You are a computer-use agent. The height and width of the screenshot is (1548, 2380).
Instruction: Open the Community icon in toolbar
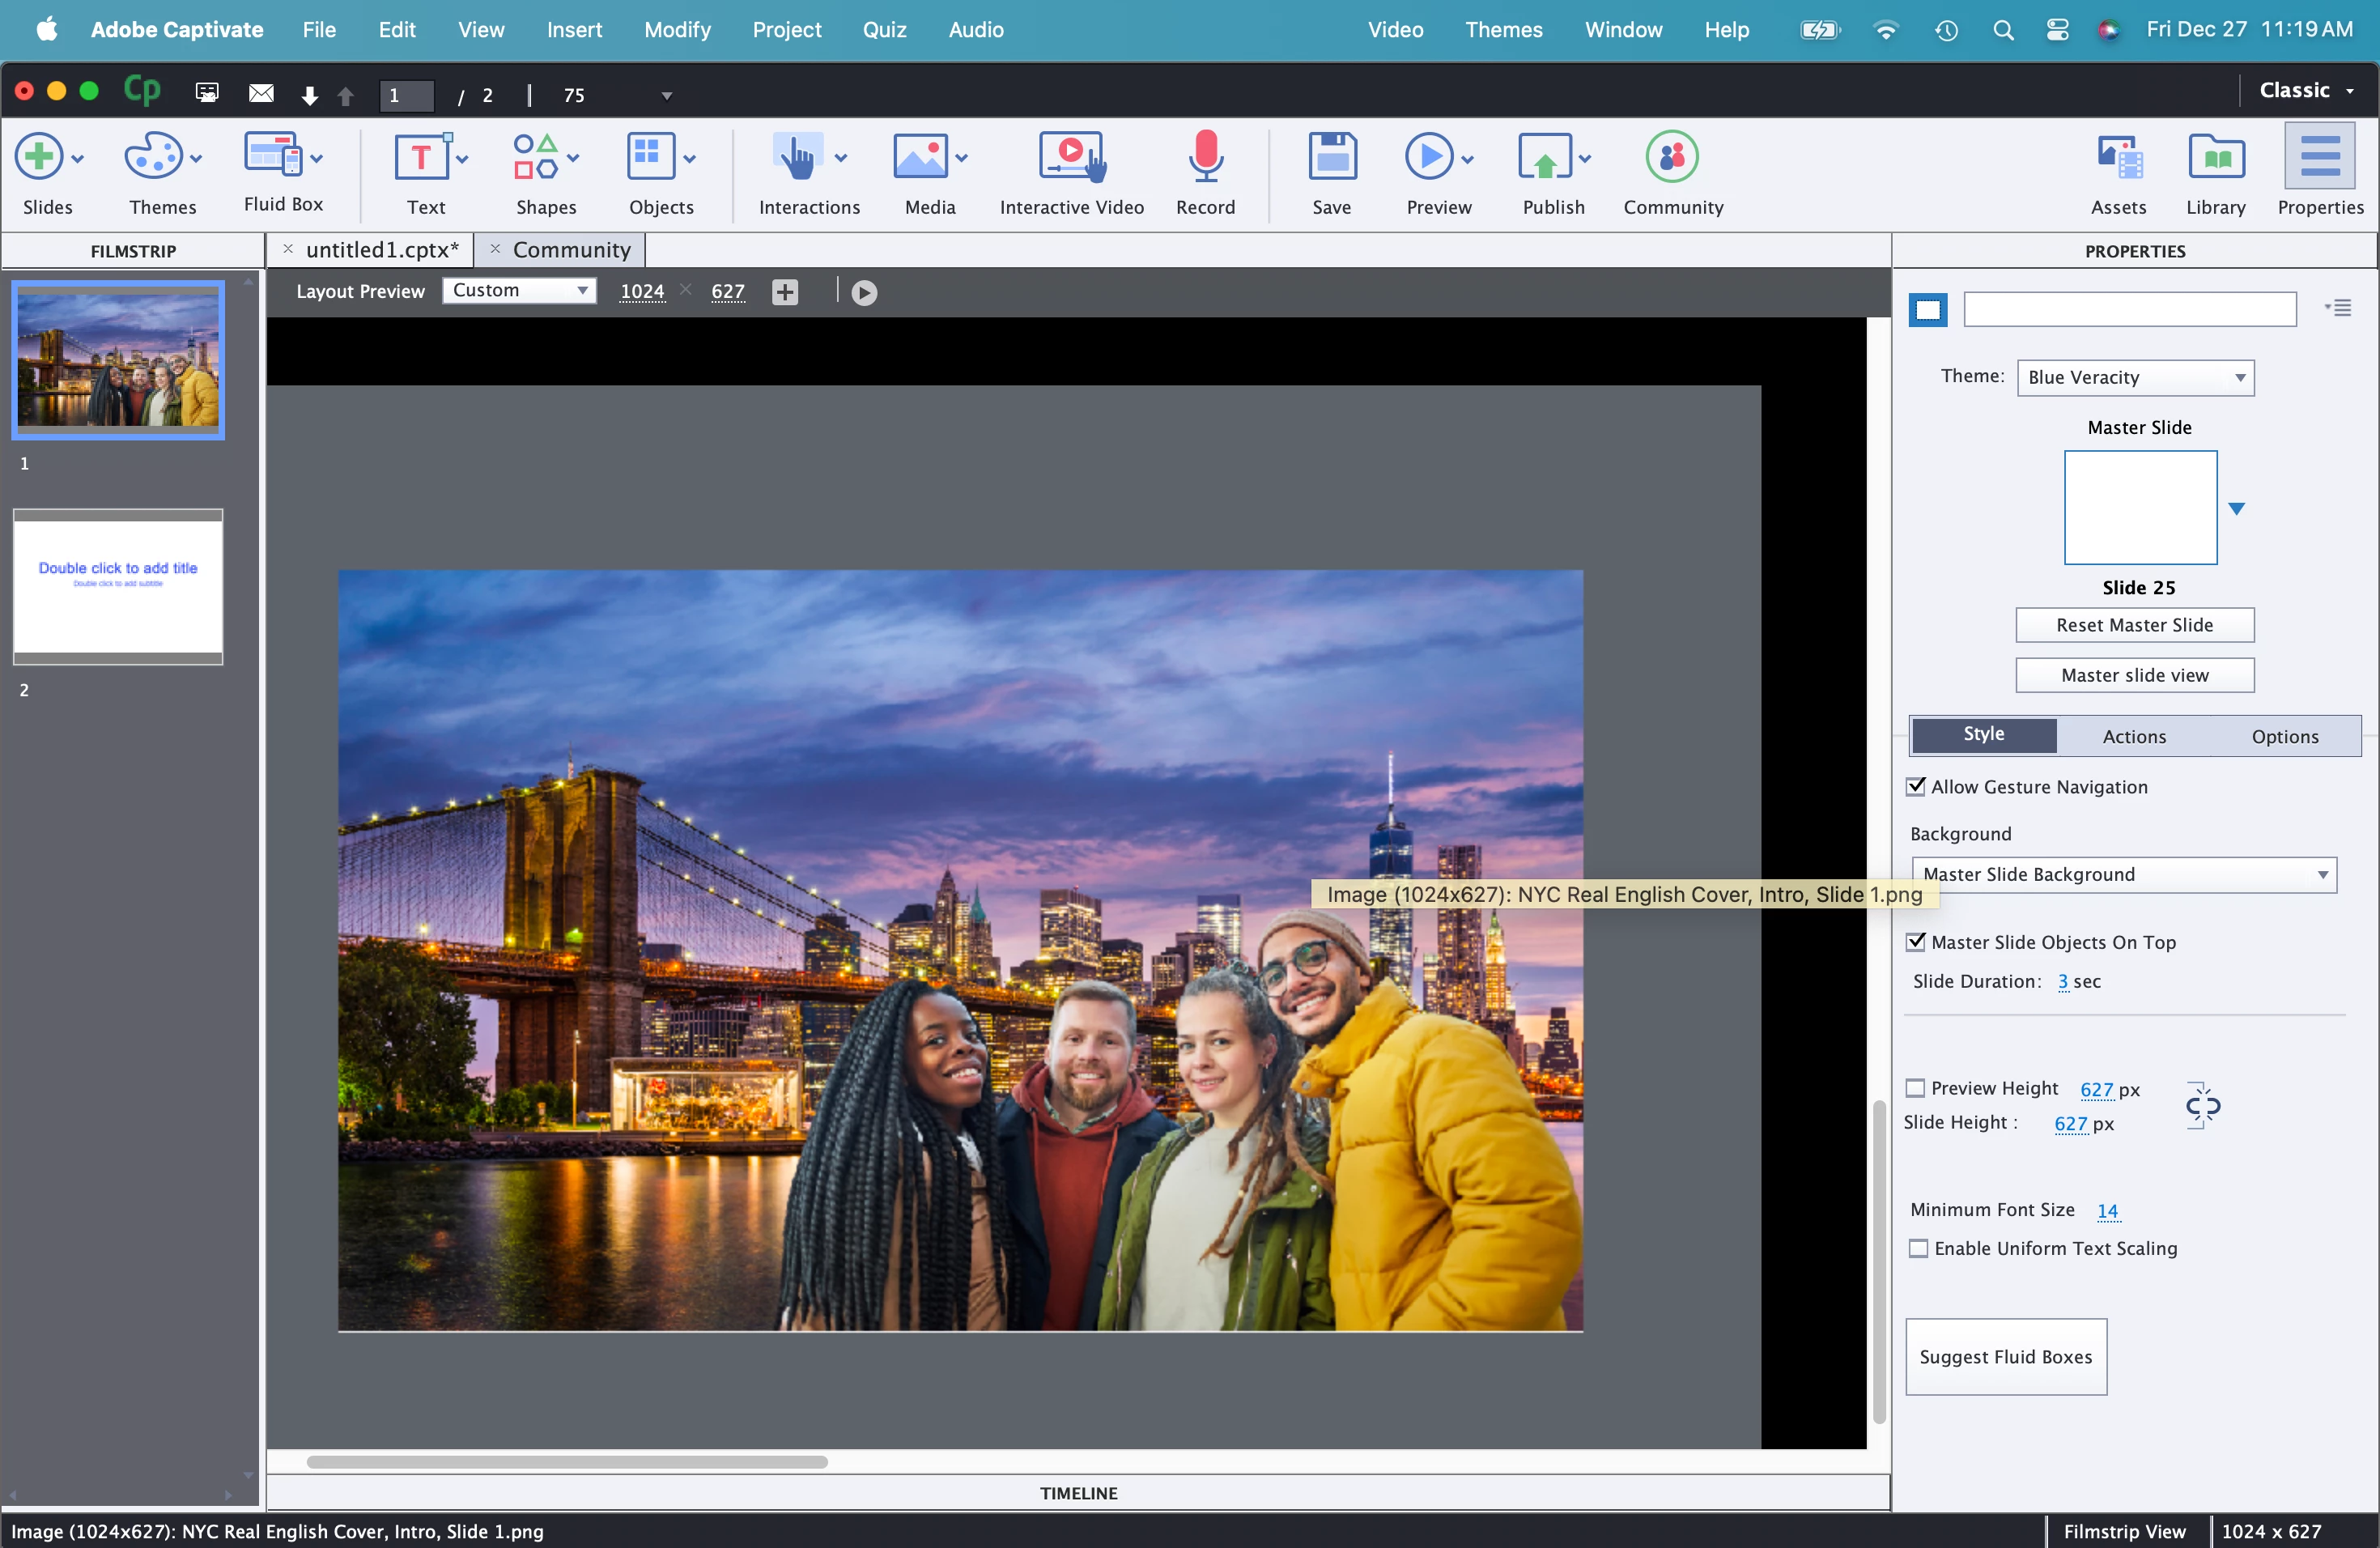(1671, 158)
